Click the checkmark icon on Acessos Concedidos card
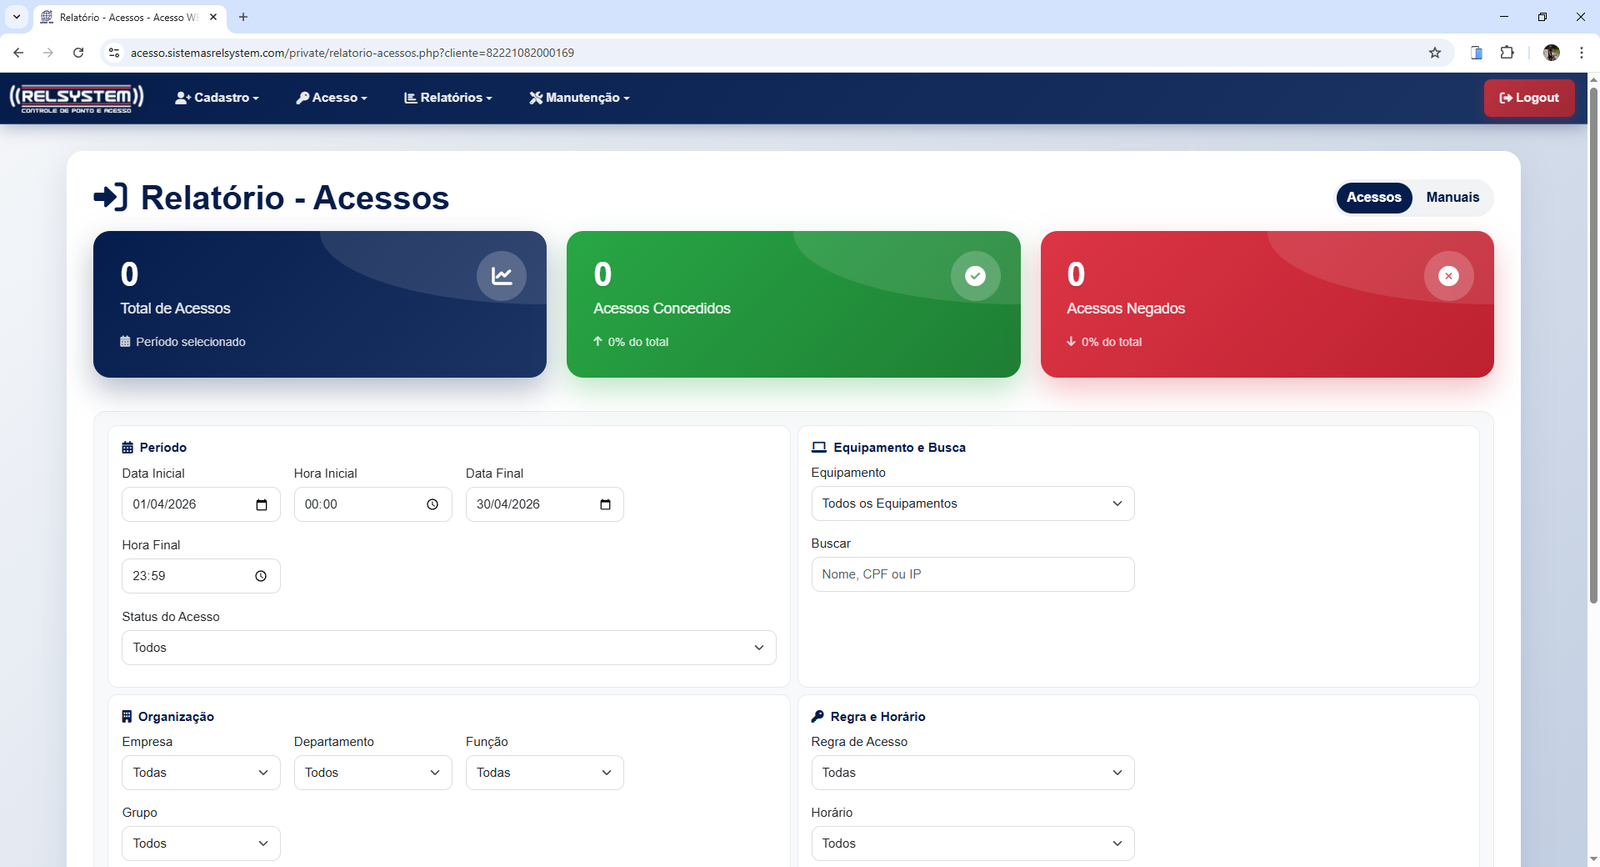Screen dimensions: 1600x867 click(975, 276)
